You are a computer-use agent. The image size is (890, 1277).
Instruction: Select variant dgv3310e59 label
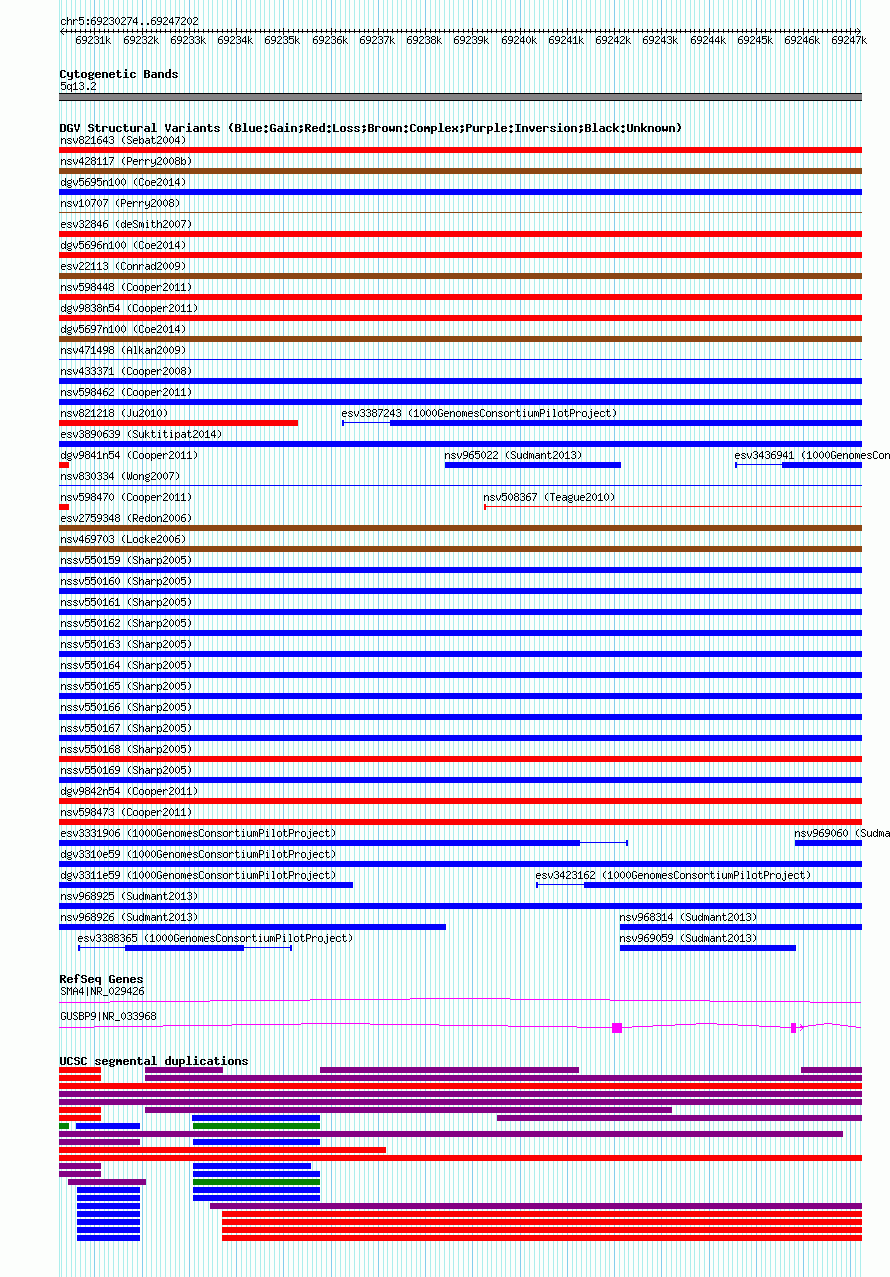[198, 854]
